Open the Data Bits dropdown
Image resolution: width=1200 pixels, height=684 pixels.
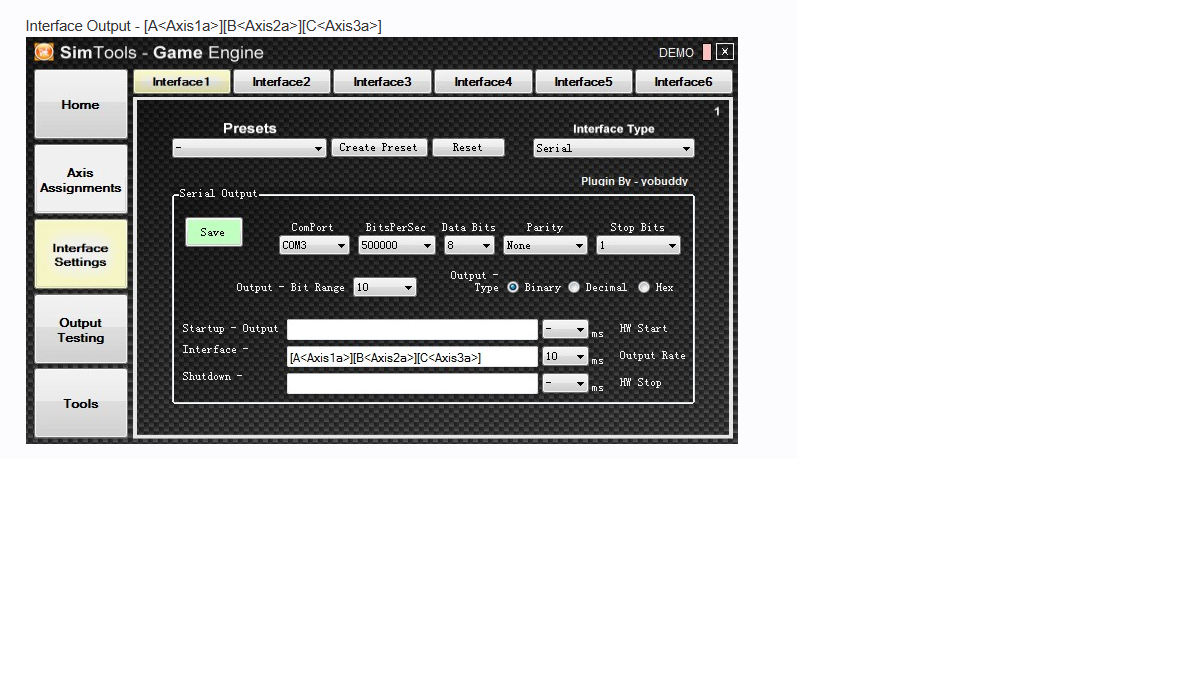click(469, 245)
